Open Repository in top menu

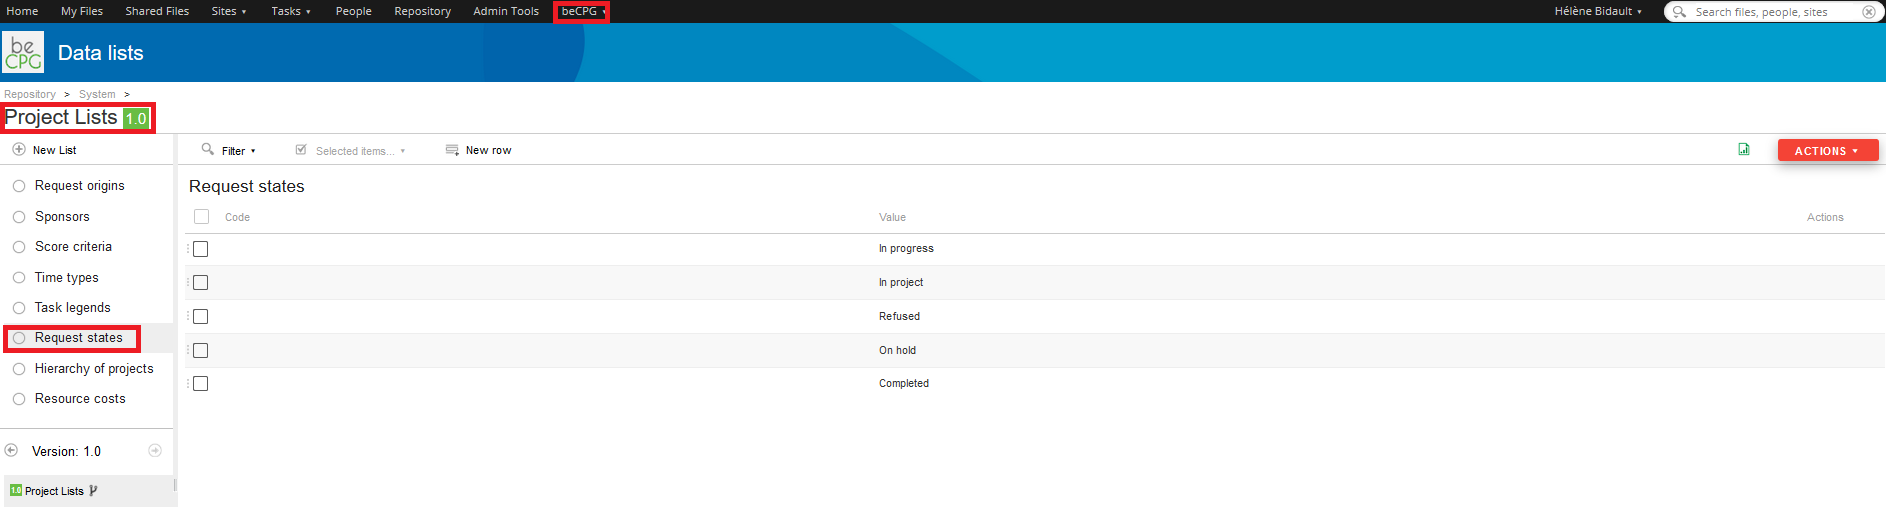click(422, 11)
